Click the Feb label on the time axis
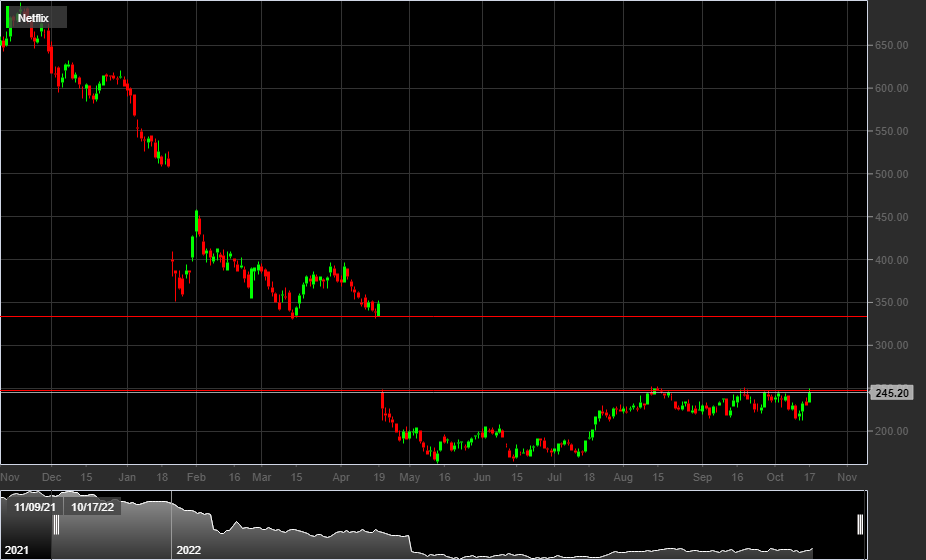The width and height of the screenshot is (926, 560). [196, 477]
